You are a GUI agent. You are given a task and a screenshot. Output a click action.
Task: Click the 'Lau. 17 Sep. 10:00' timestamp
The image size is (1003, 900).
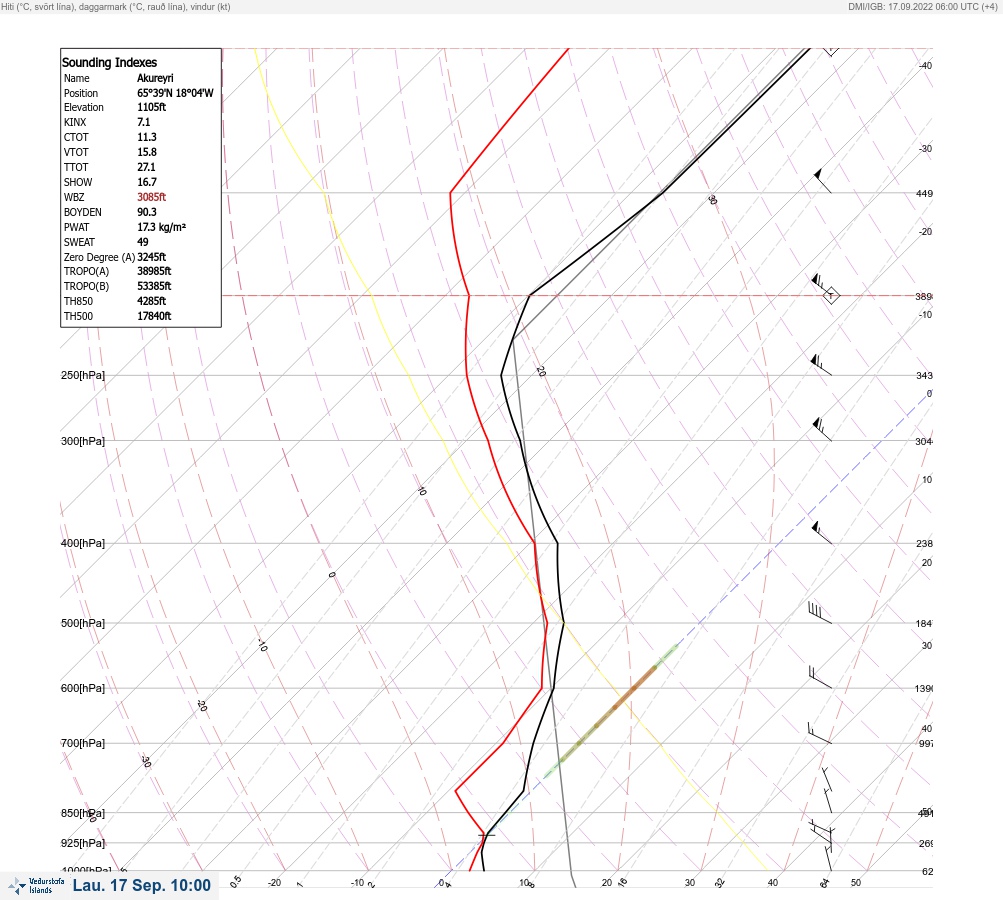click(141, 885)
